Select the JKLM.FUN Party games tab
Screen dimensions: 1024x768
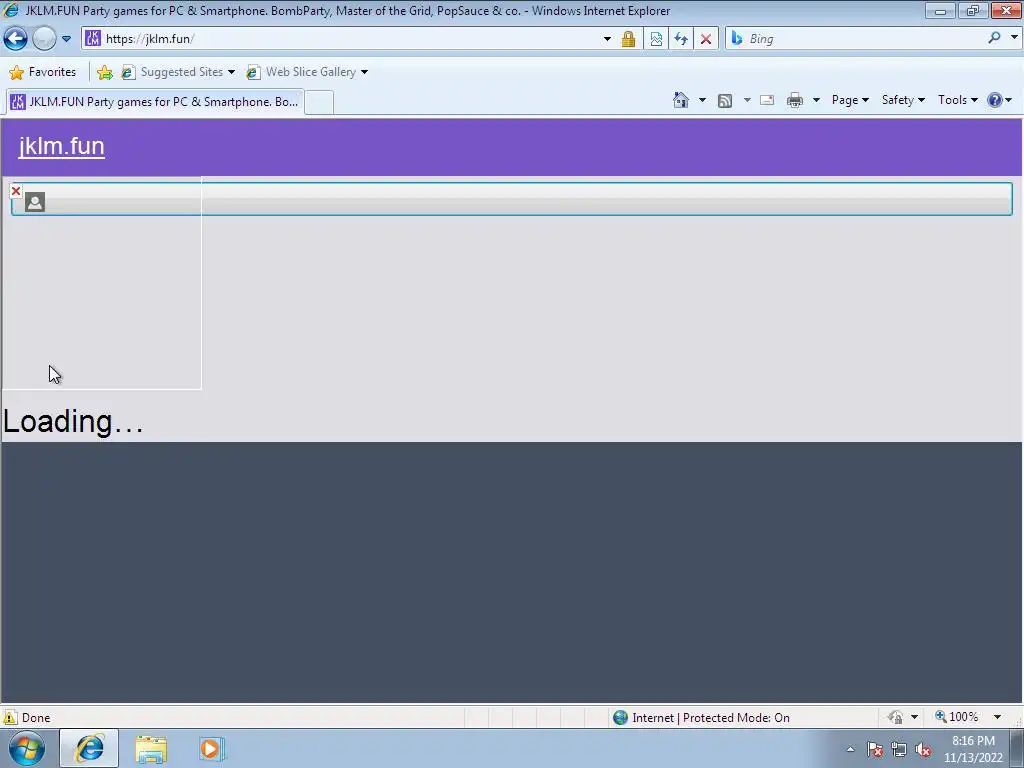pos(154,102)
